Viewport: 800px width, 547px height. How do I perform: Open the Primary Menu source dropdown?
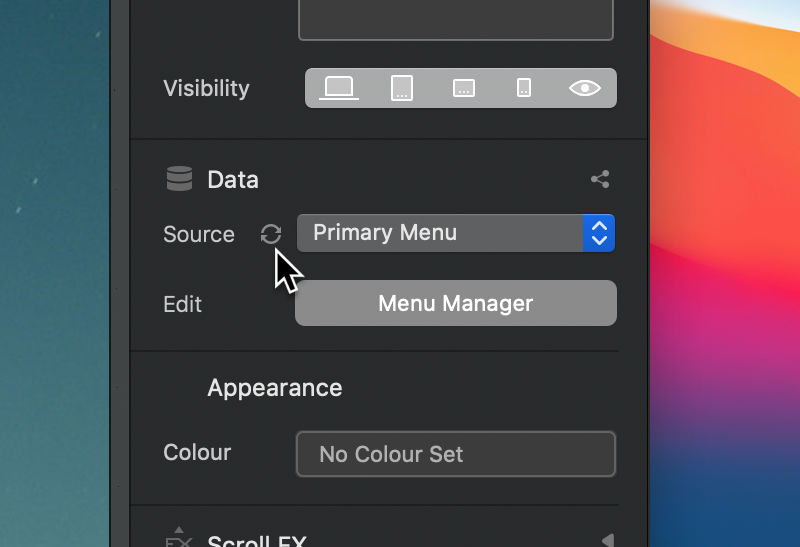pyautogui.click(x=456, y=233)
